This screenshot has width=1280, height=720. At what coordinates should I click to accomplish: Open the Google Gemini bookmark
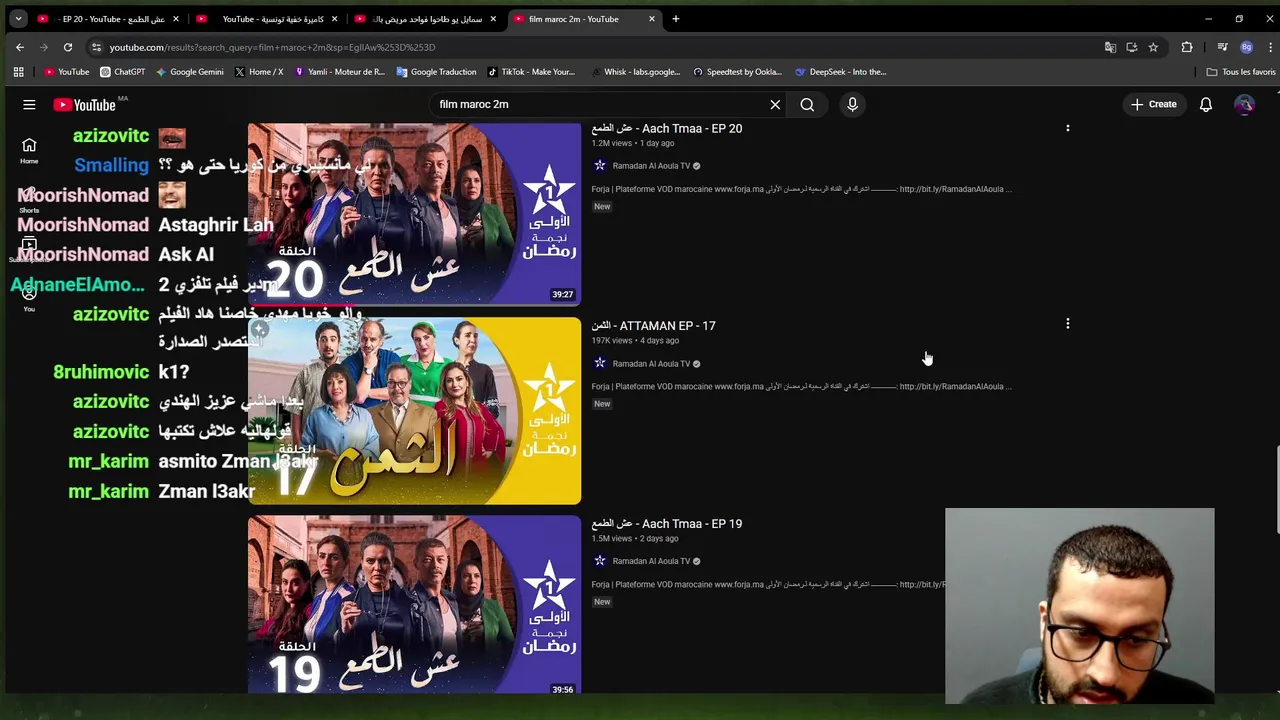(x=189, y=72)
